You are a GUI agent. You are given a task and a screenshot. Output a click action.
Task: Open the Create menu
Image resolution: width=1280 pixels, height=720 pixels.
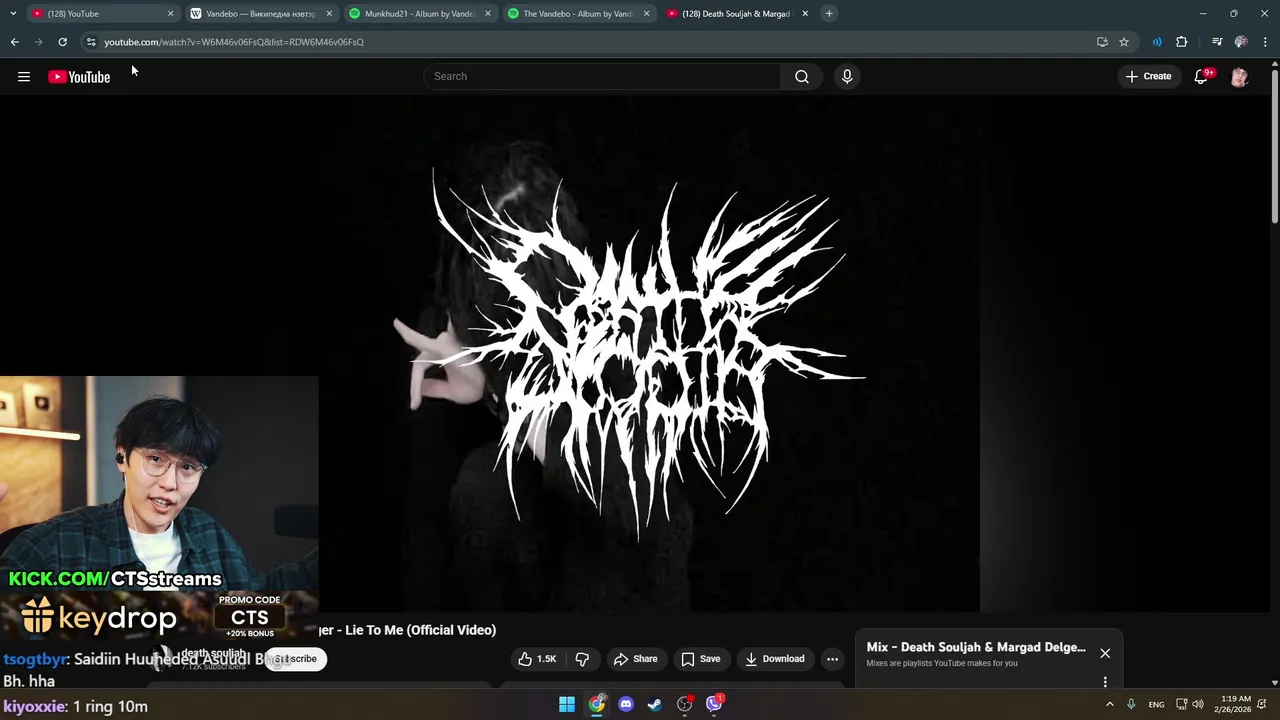(x=1148, y=76)
